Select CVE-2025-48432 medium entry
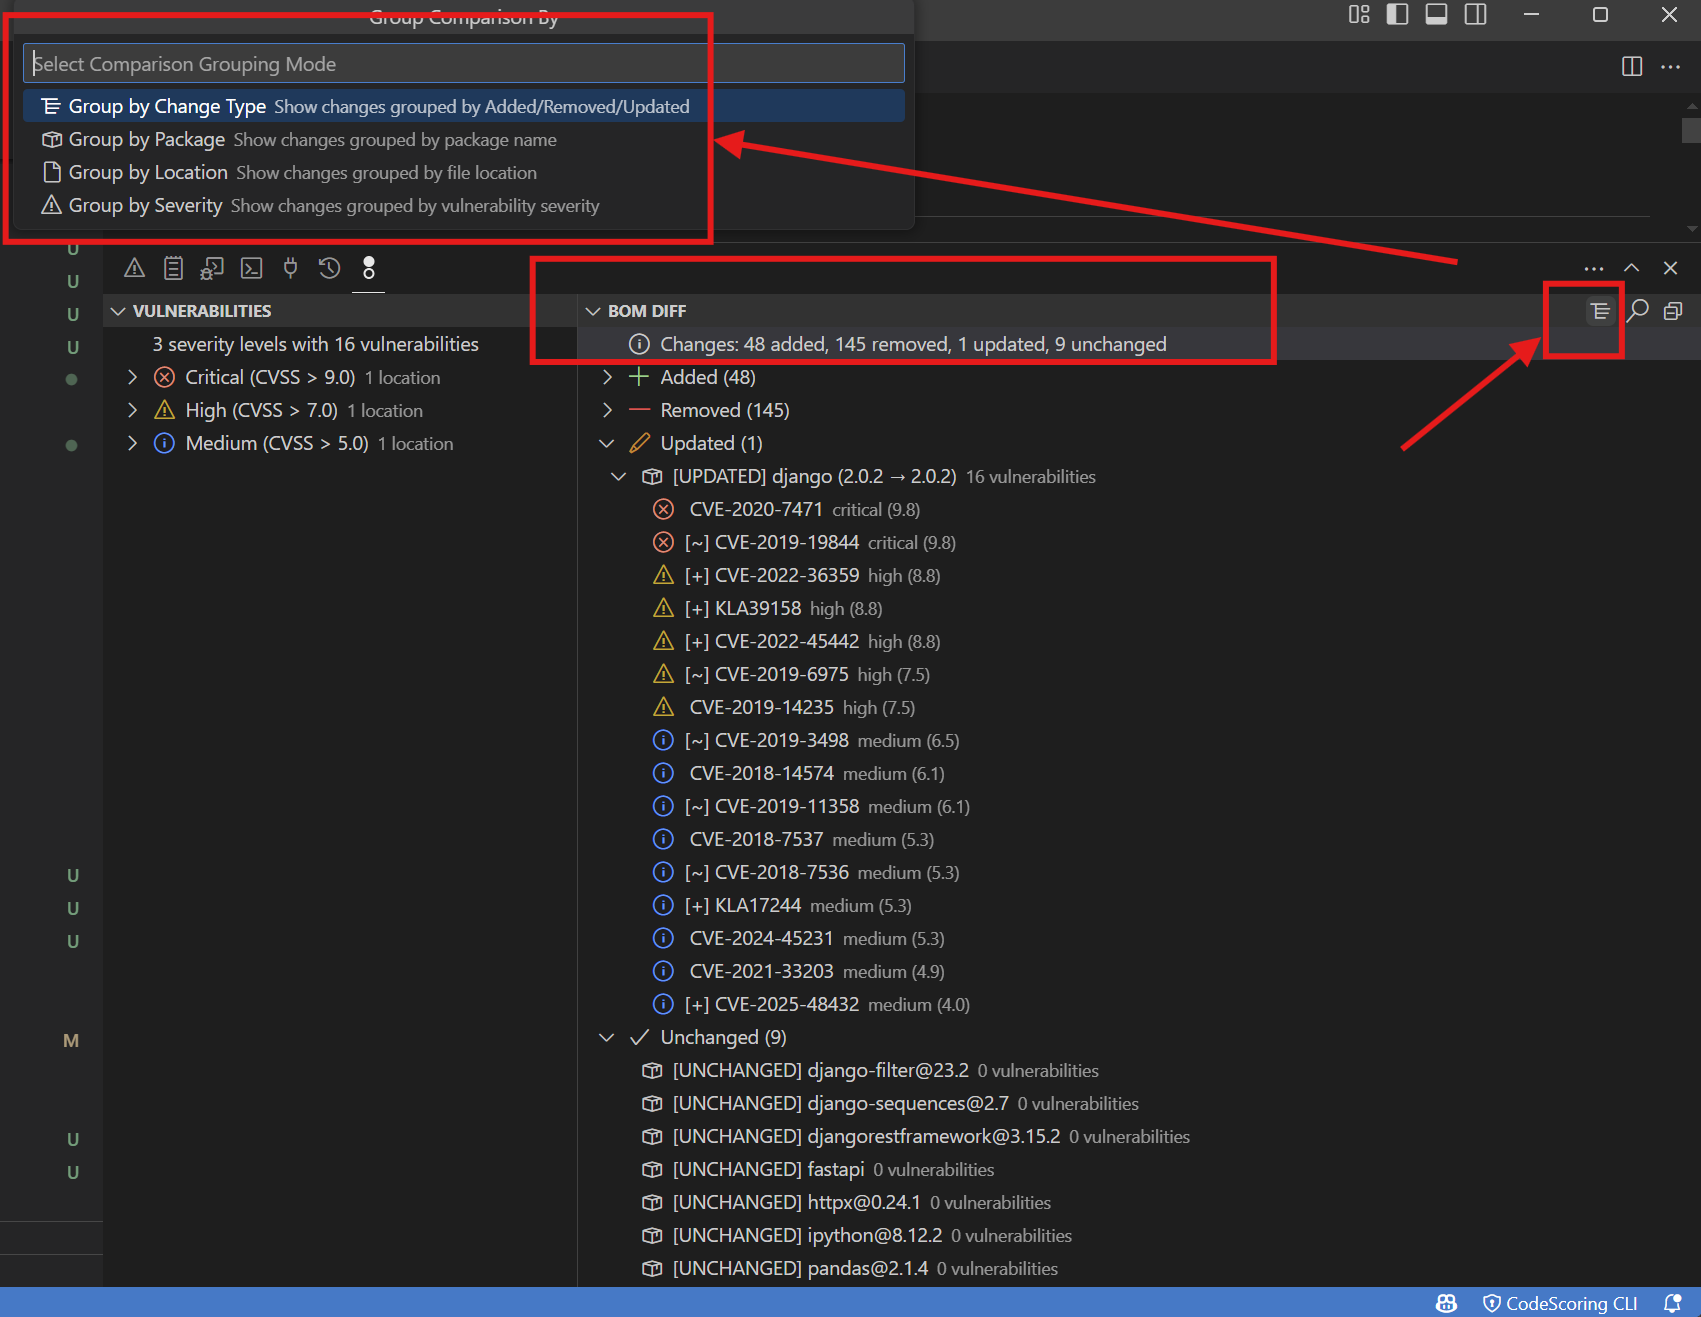This screenshot has height=1317, width=1701. pos(1139,1004)
